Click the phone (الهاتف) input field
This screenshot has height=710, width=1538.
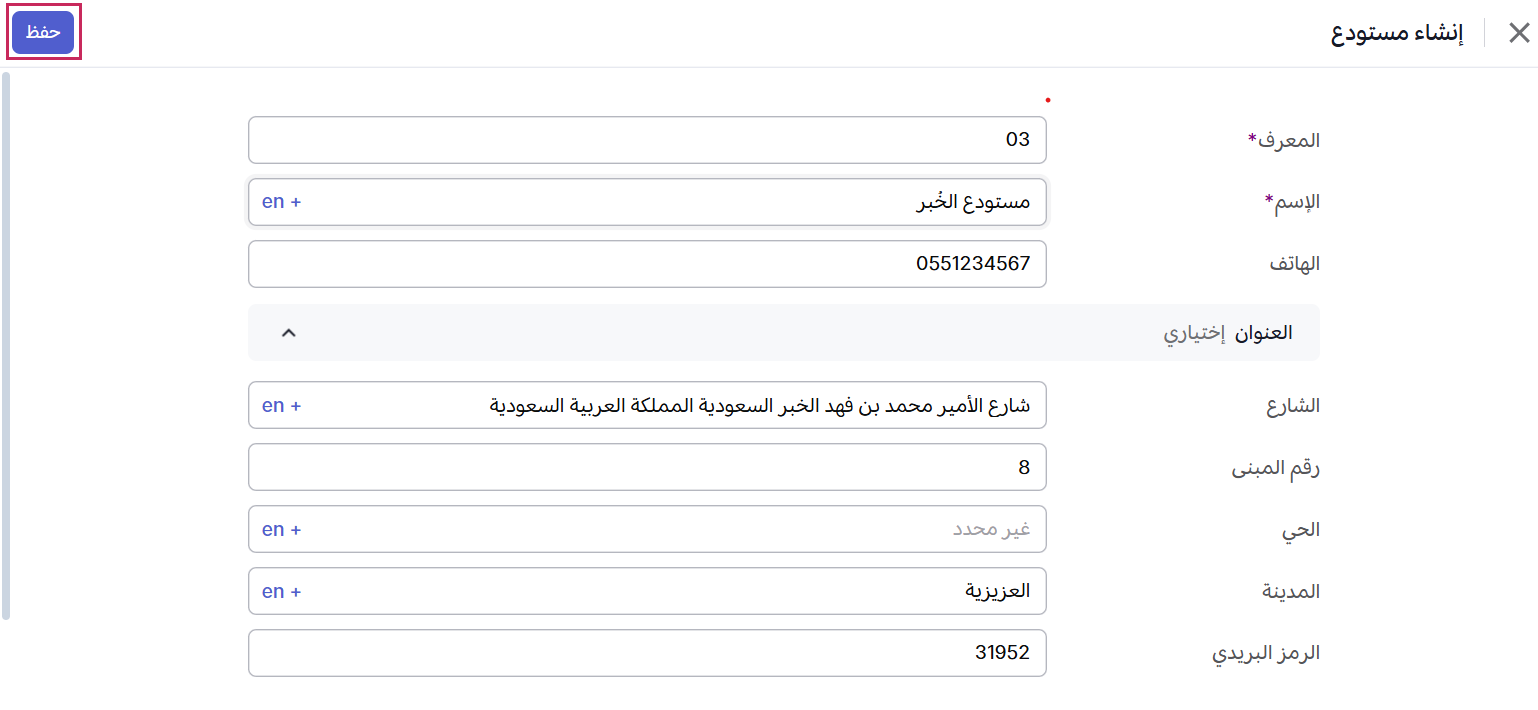click(646, 264)
